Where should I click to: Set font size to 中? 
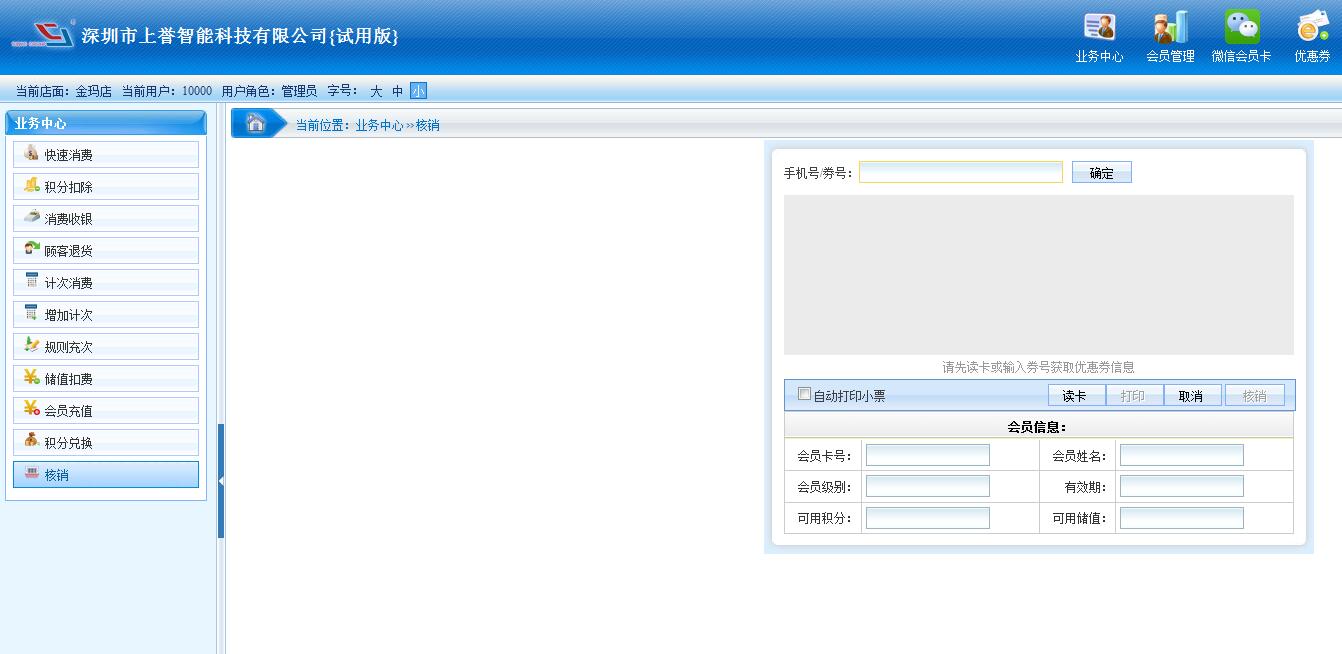(397, 91)
